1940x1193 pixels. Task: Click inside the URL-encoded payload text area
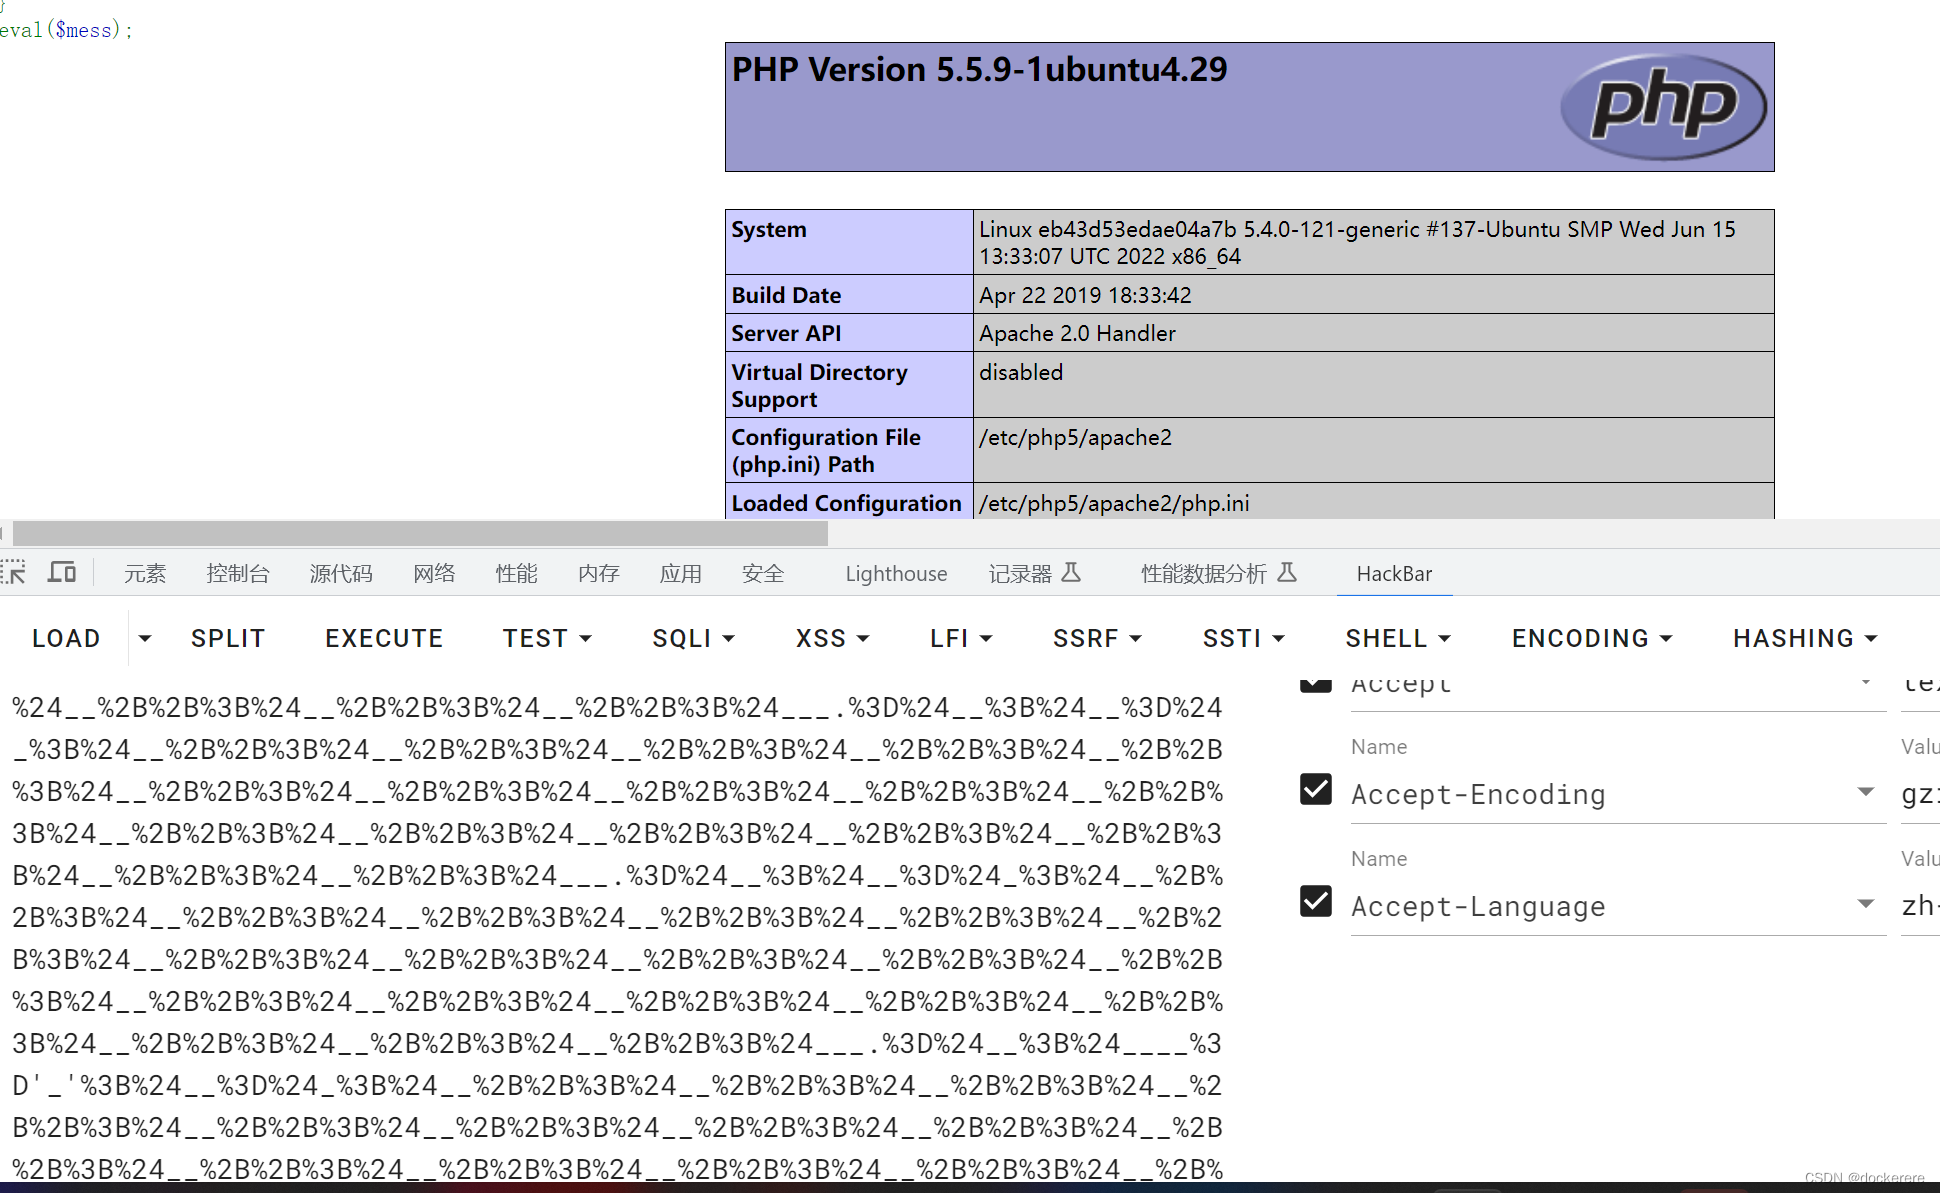(618, 938)
